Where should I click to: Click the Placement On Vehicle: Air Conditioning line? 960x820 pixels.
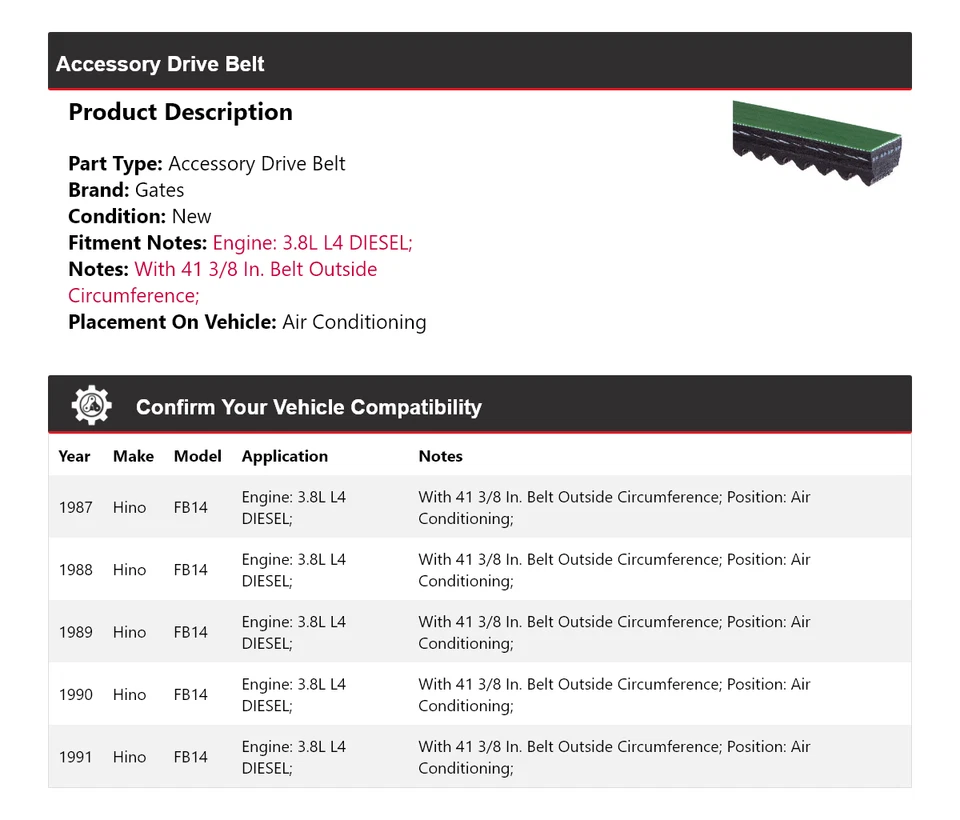click(x=247, y=322)
